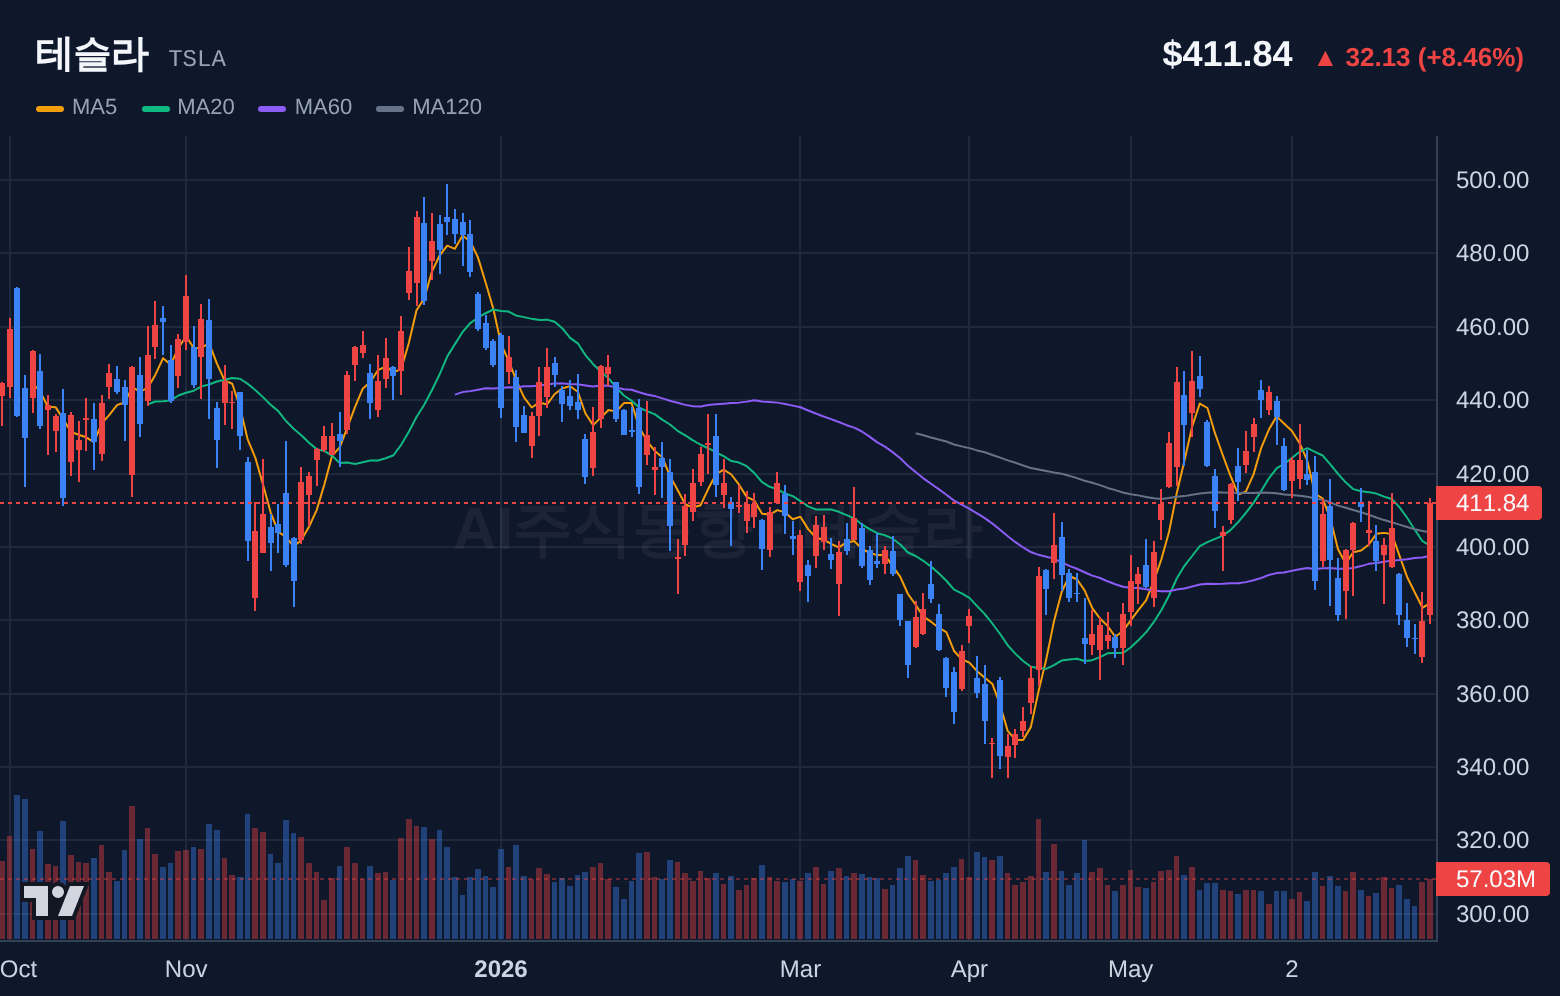
Task: Click the red 411.84 price axis tag
Action: point(1489,503)
